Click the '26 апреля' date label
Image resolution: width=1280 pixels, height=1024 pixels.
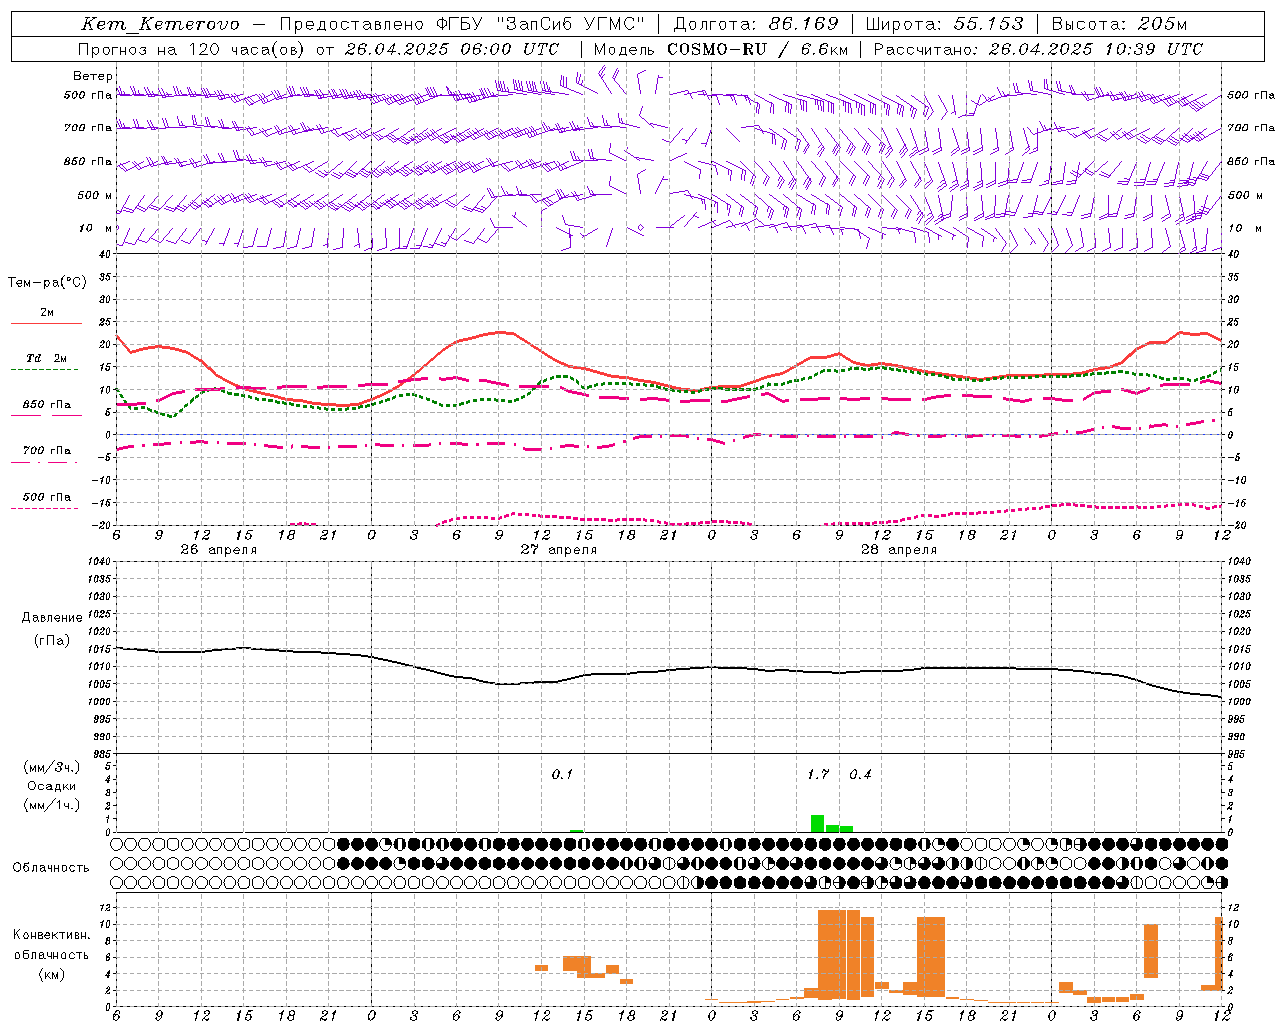click(x=218, y=550)
